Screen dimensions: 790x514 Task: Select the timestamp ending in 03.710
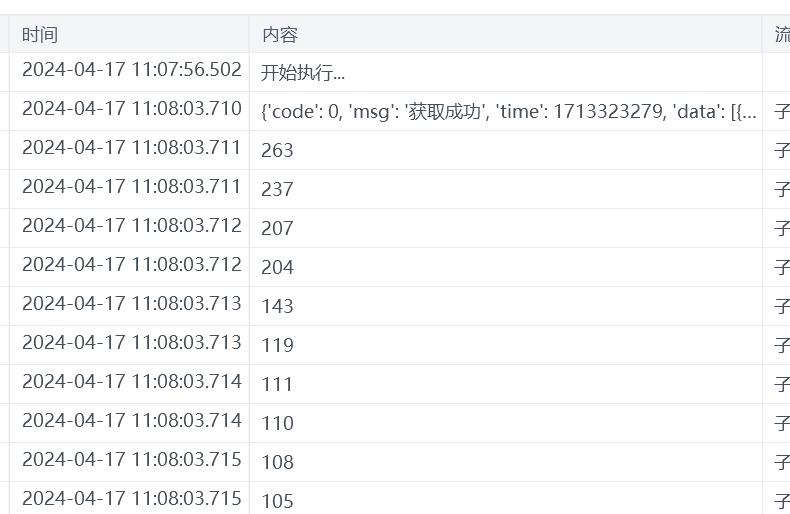click(x=132, y=108)
